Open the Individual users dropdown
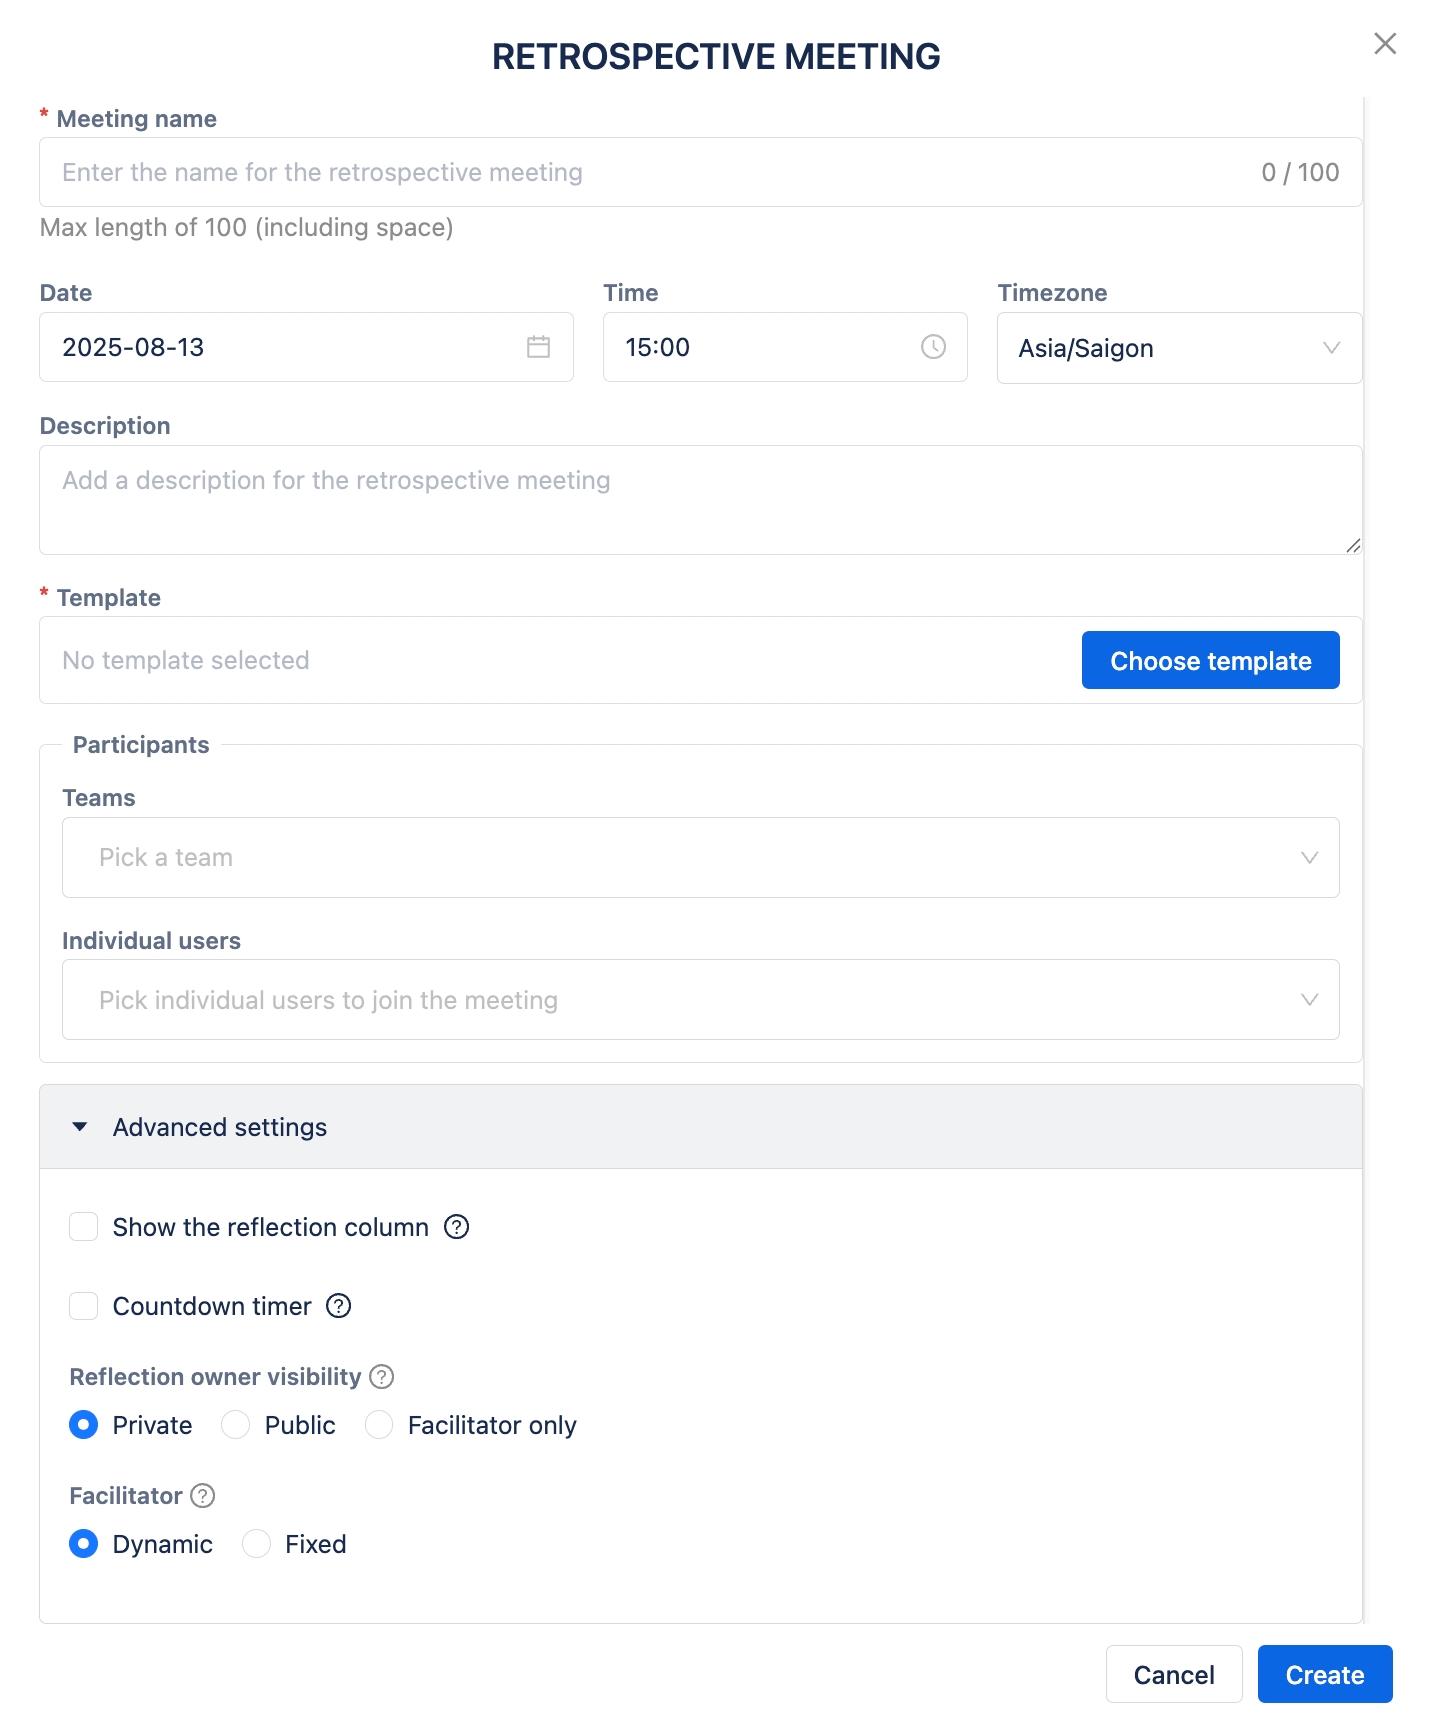Screen dimensions: 1430x1732 (700, 1000)
